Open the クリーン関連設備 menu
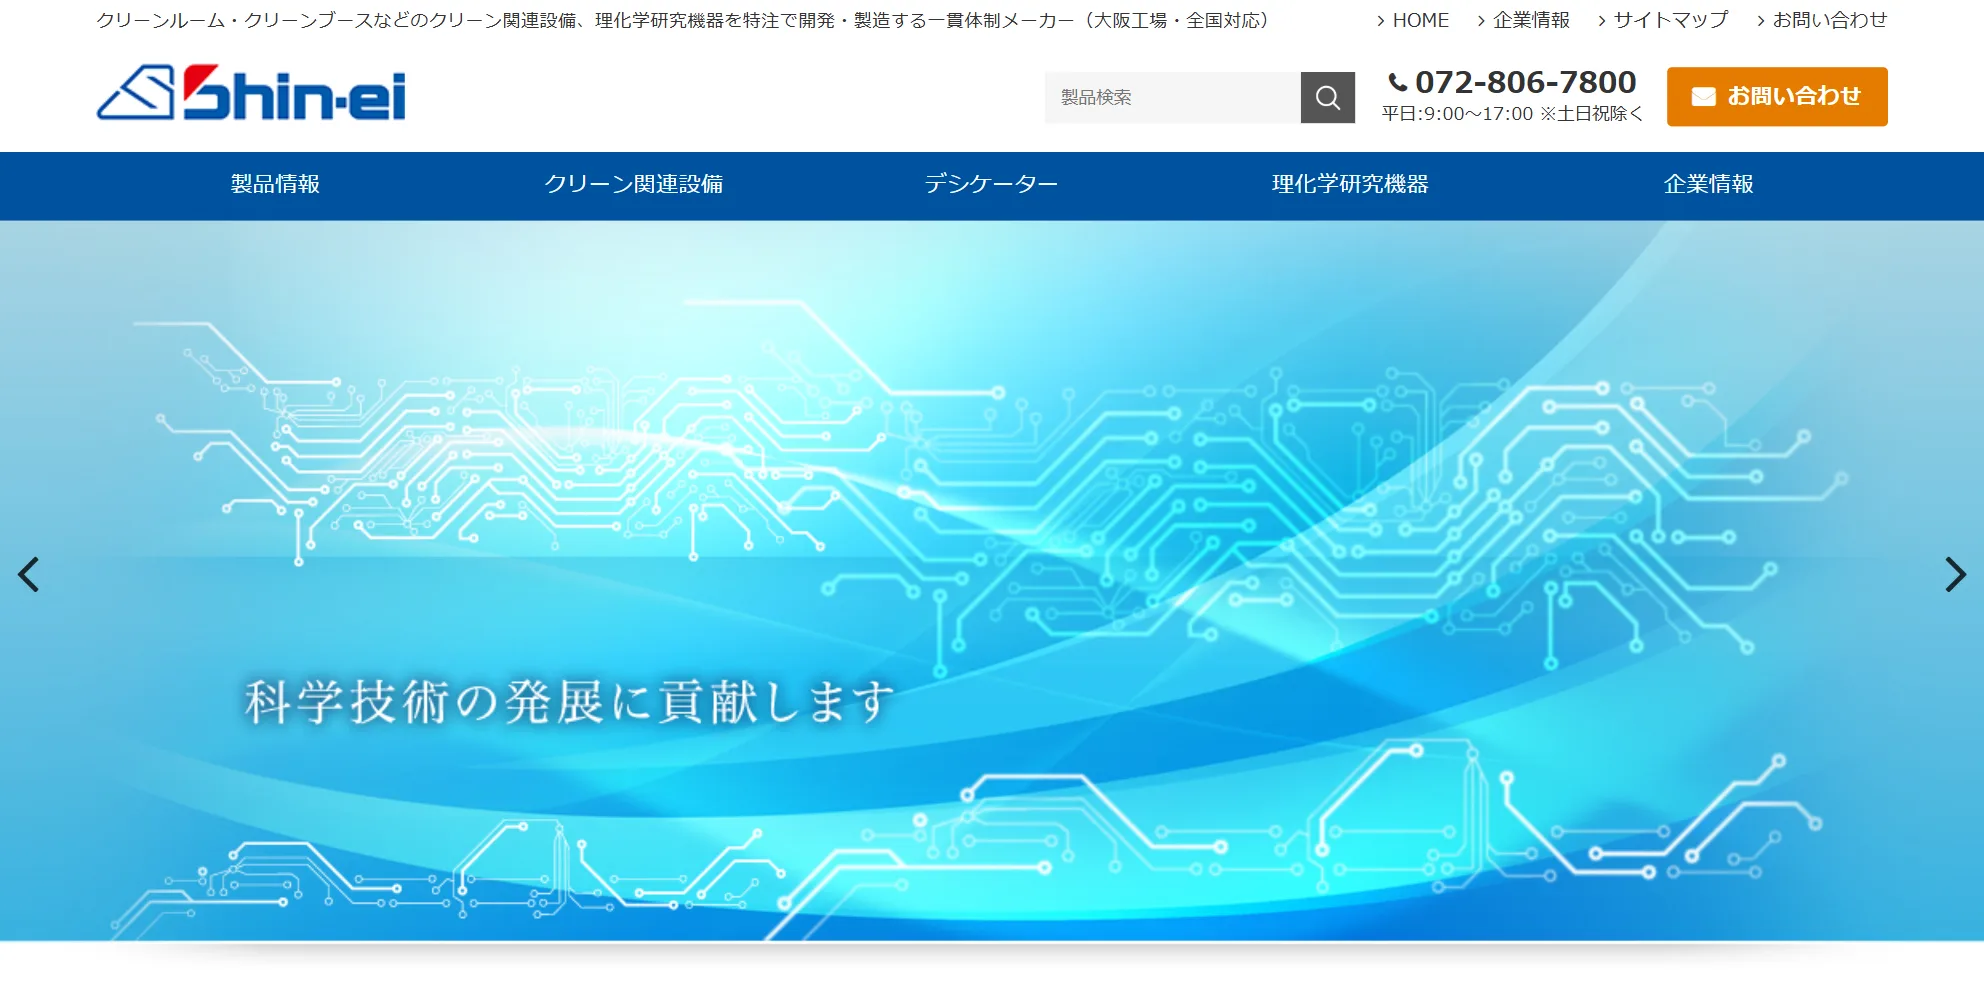 point(633,184)
